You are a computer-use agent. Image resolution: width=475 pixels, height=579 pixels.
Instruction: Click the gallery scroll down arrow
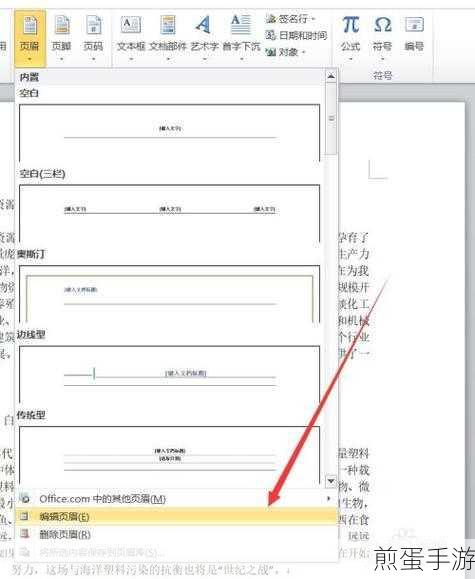(331, 481)
